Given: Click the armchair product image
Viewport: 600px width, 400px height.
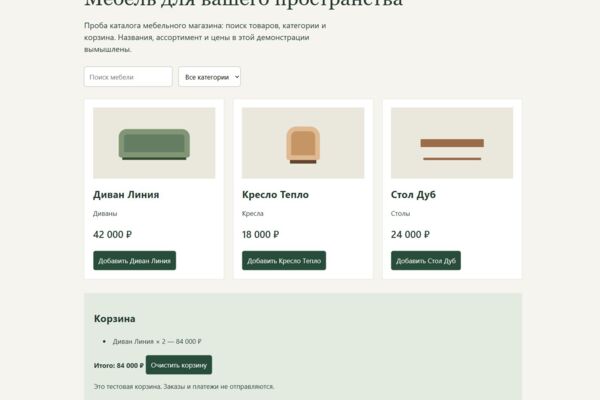Looking at the screenshot, I should point(303,143).
